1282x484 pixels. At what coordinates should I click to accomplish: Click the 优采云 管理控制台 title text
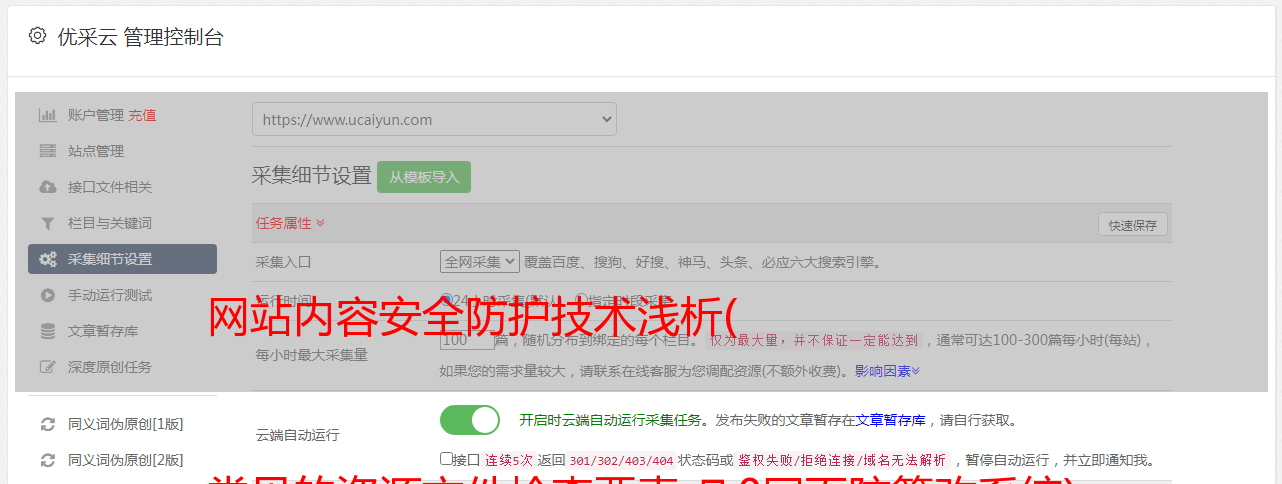click(x=140, y=37)
